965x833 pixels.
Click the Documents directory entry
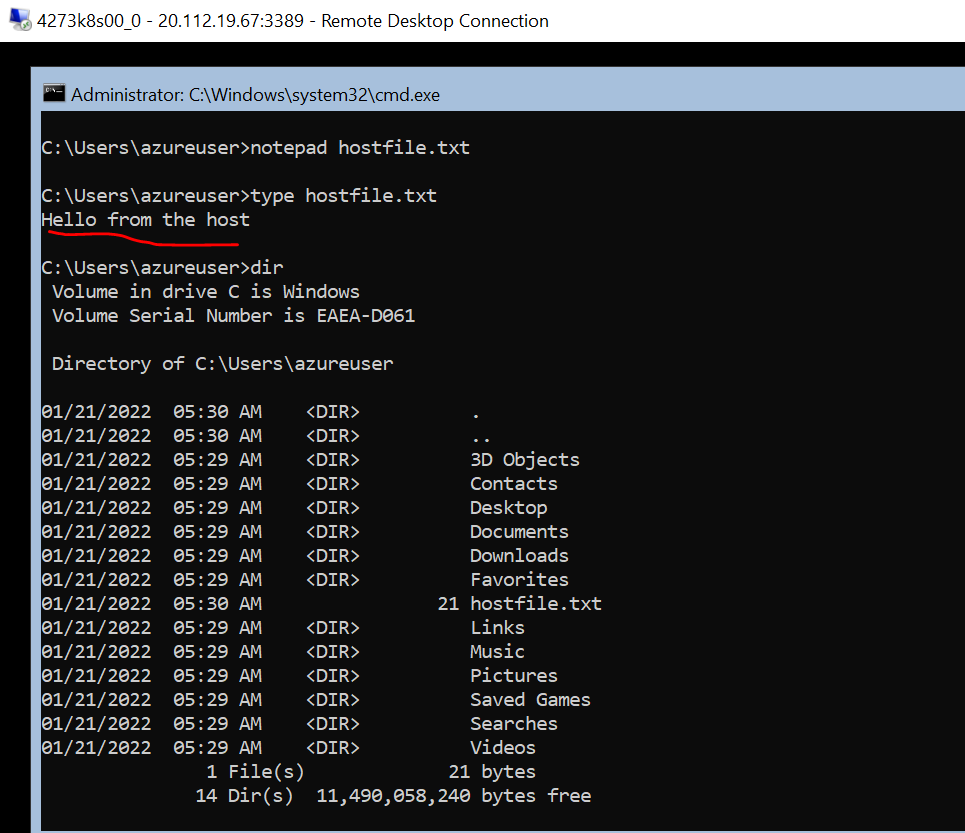pos(519,532)
